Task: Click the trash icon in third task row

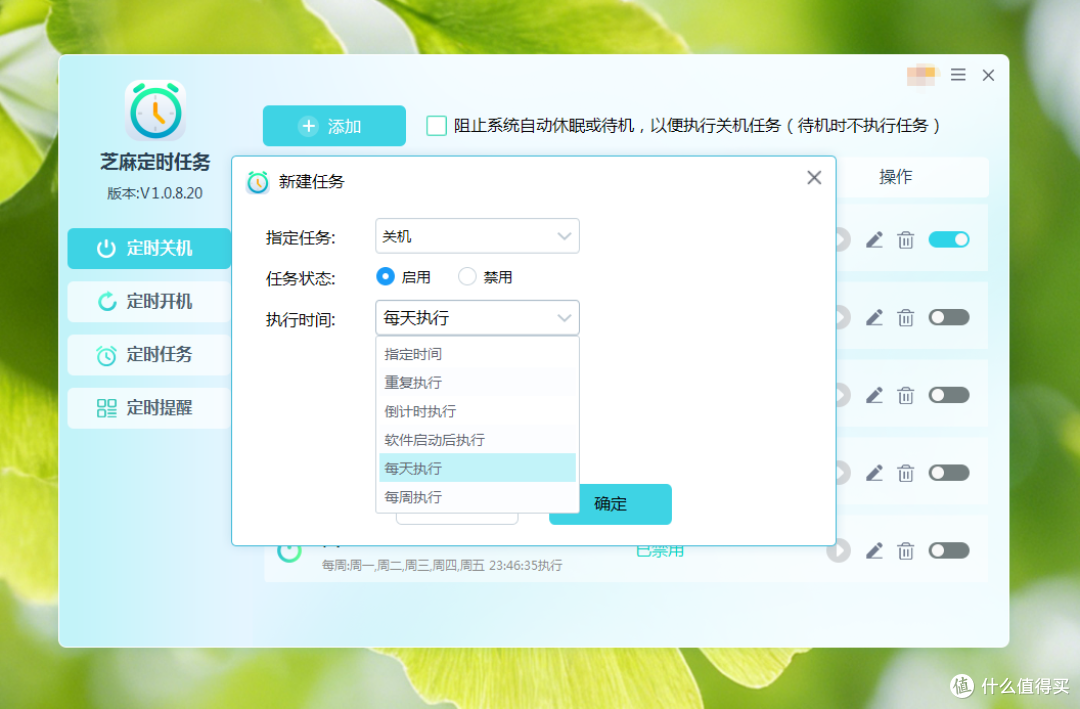Action: pyautogui.click(x=905, y=395)
